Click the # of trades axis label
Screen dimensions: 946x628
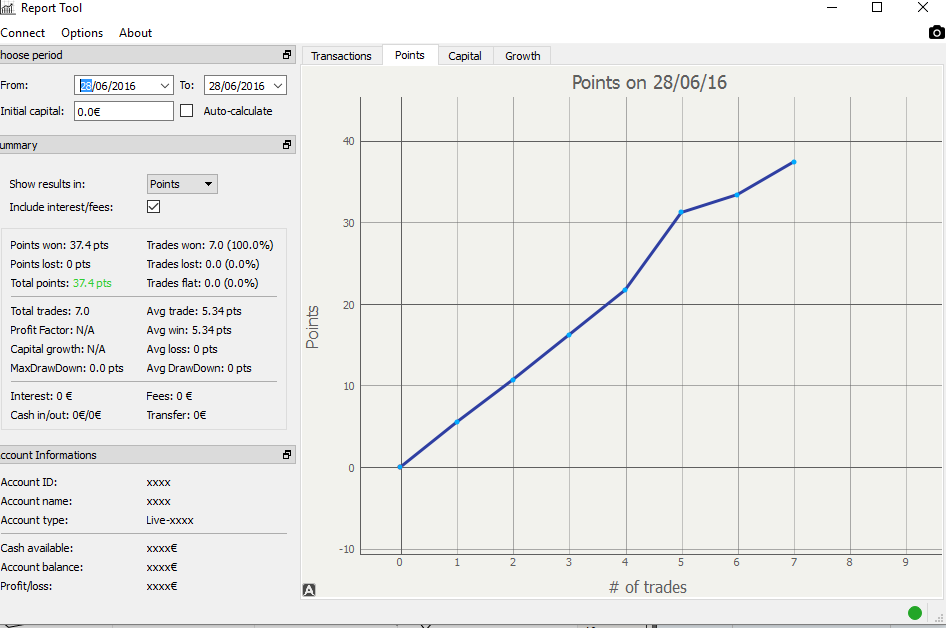coord(647,587)
